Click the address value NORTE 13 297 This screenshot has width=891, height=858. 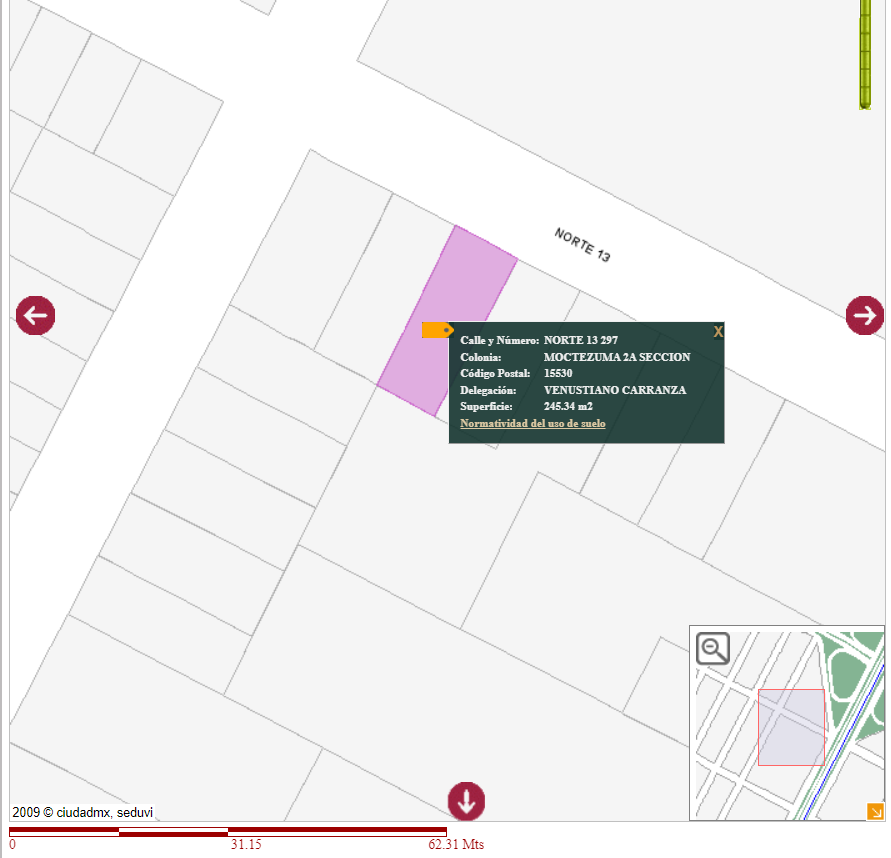click(580, 340)
